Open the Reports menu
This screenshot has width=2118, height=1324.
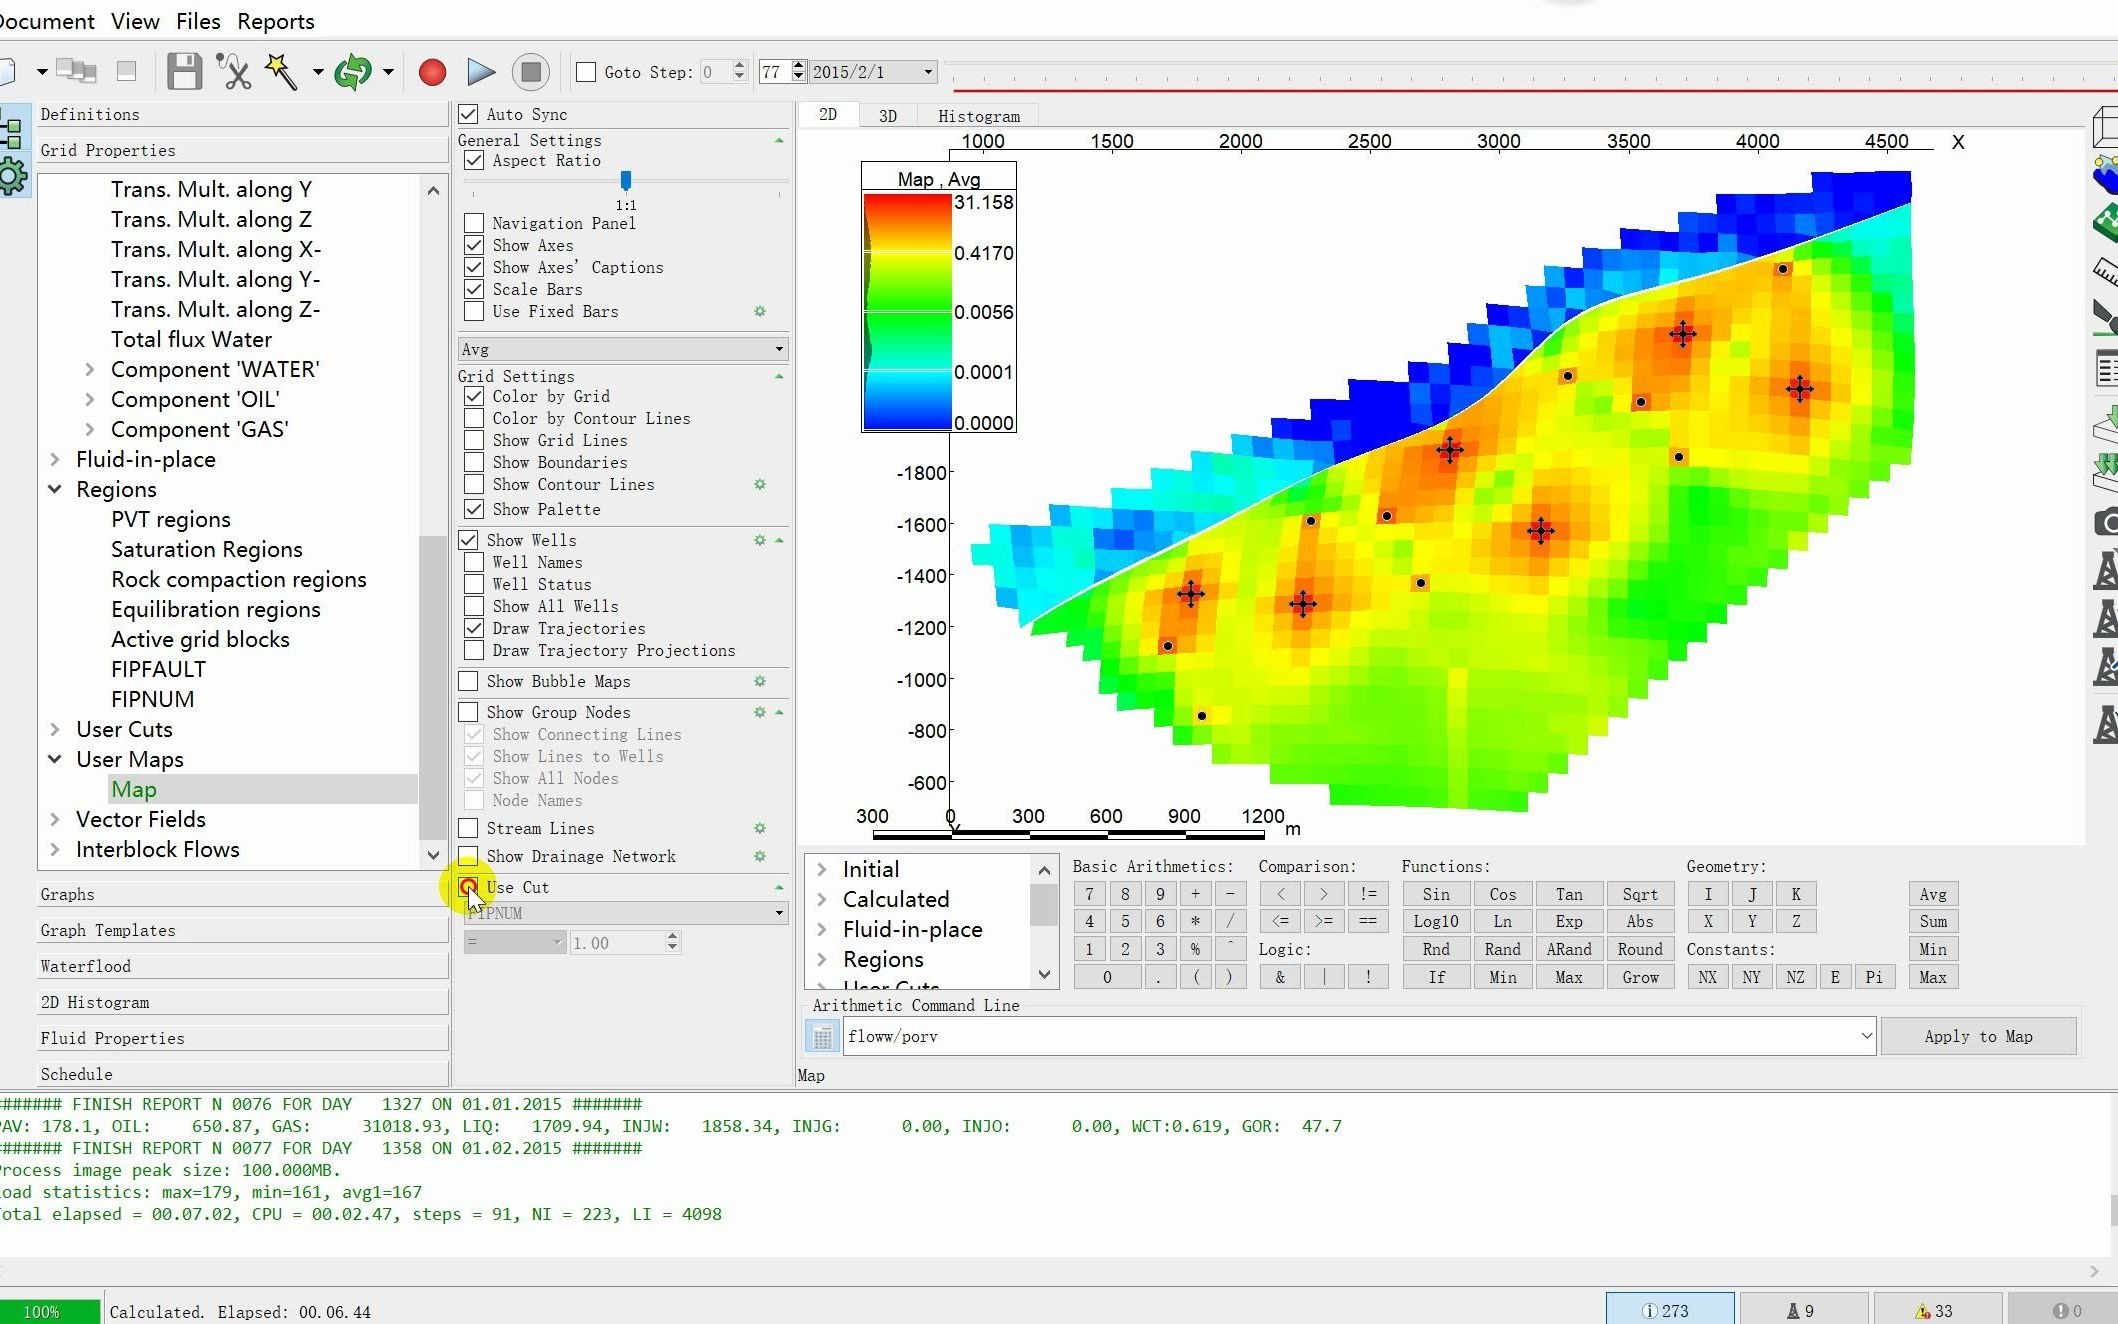[275, 21]
